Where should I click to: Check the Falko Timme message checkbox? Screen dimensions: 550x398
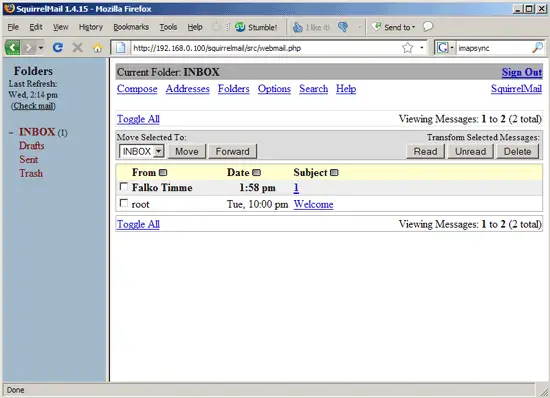123,186
